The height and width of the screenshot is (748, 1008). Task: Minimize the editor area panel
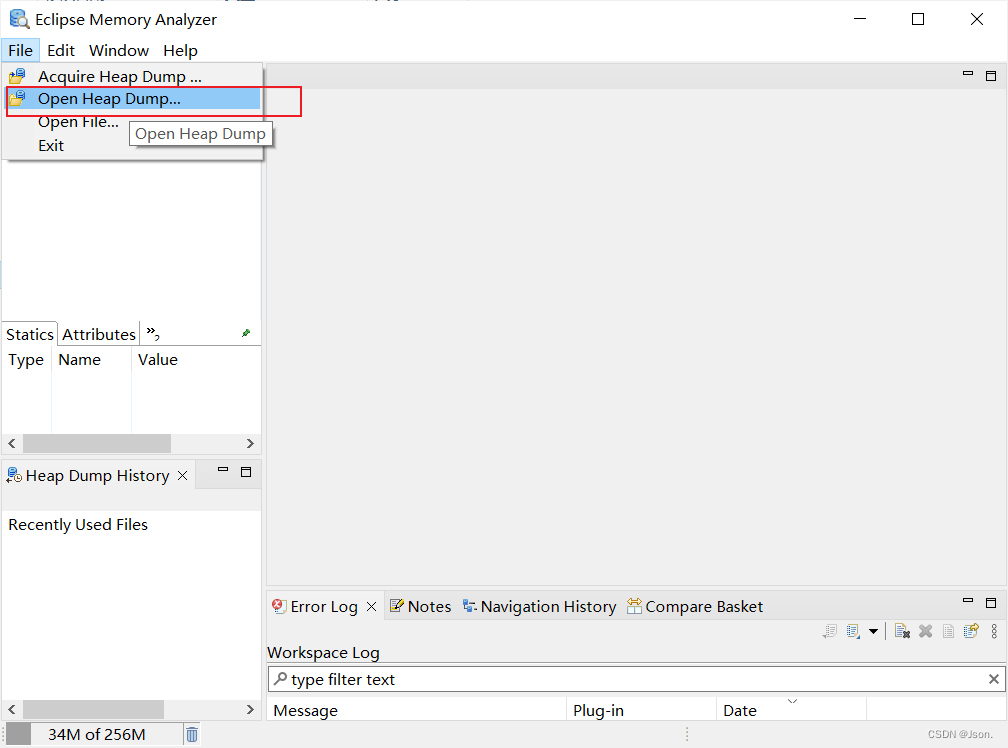coord(968,73)
